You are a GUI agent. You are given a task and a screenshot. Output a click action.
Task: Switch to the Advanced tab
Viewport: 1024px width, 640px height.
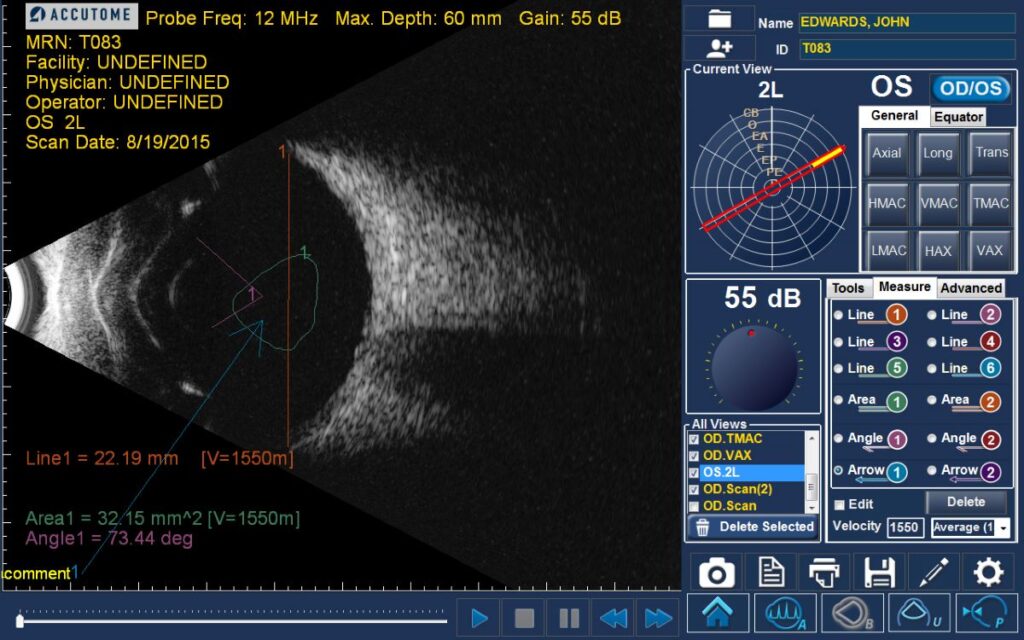pos(971,288)
